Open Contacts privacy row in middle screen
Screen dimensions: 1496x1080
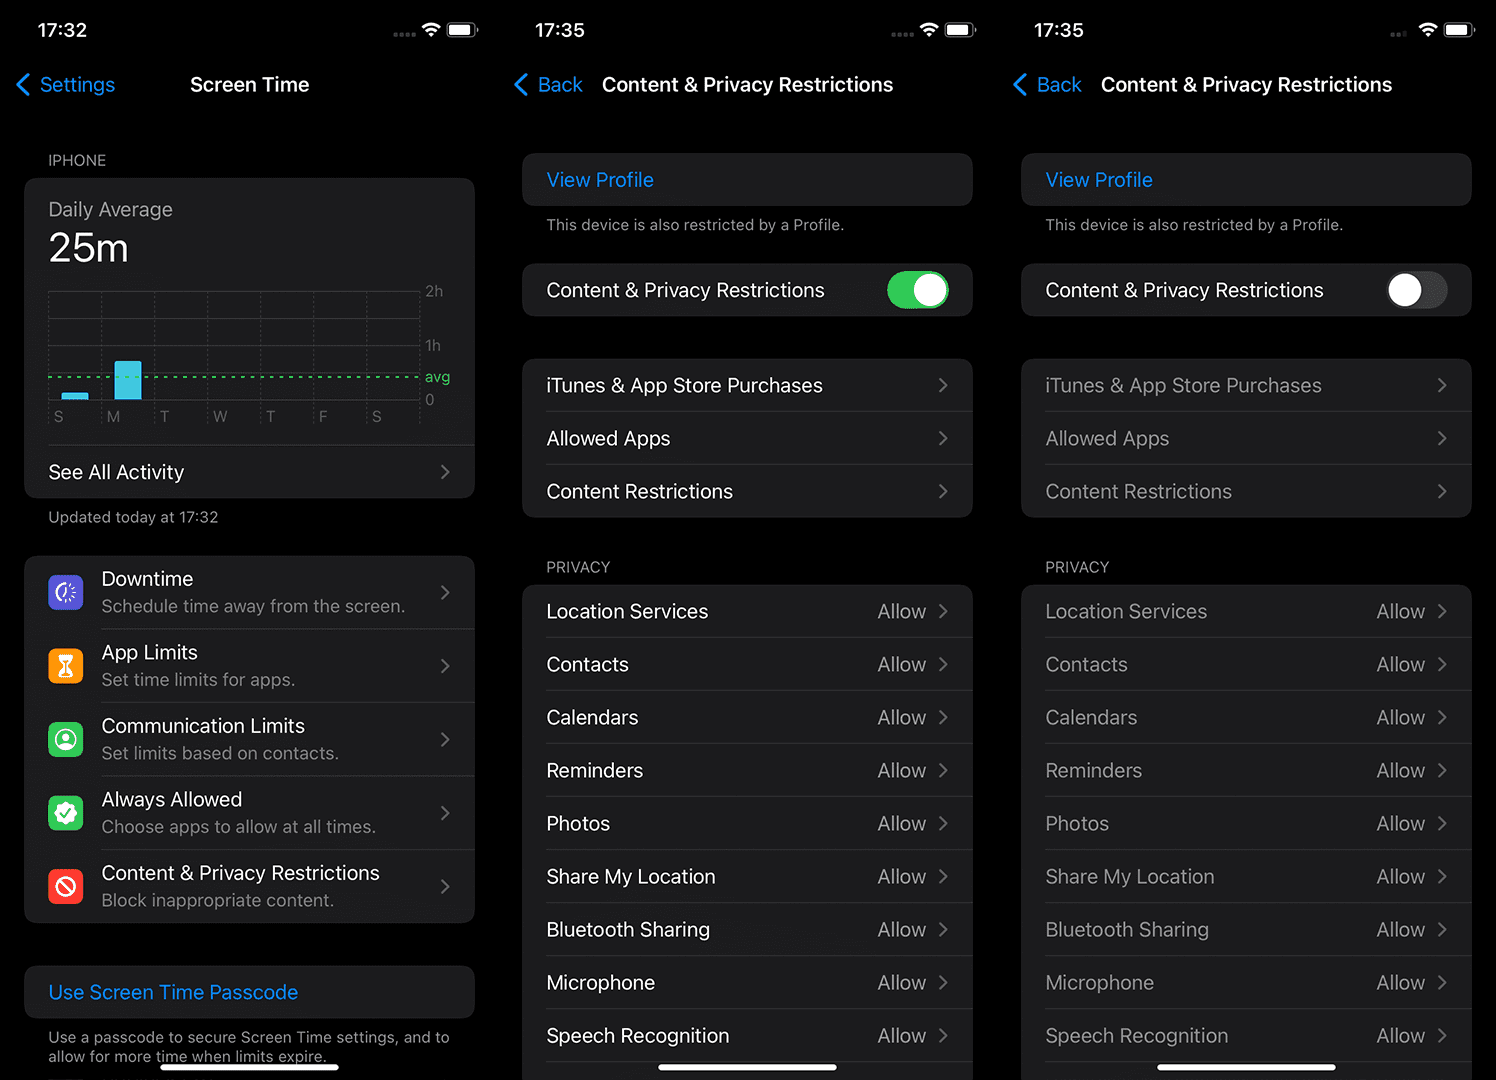747,664
